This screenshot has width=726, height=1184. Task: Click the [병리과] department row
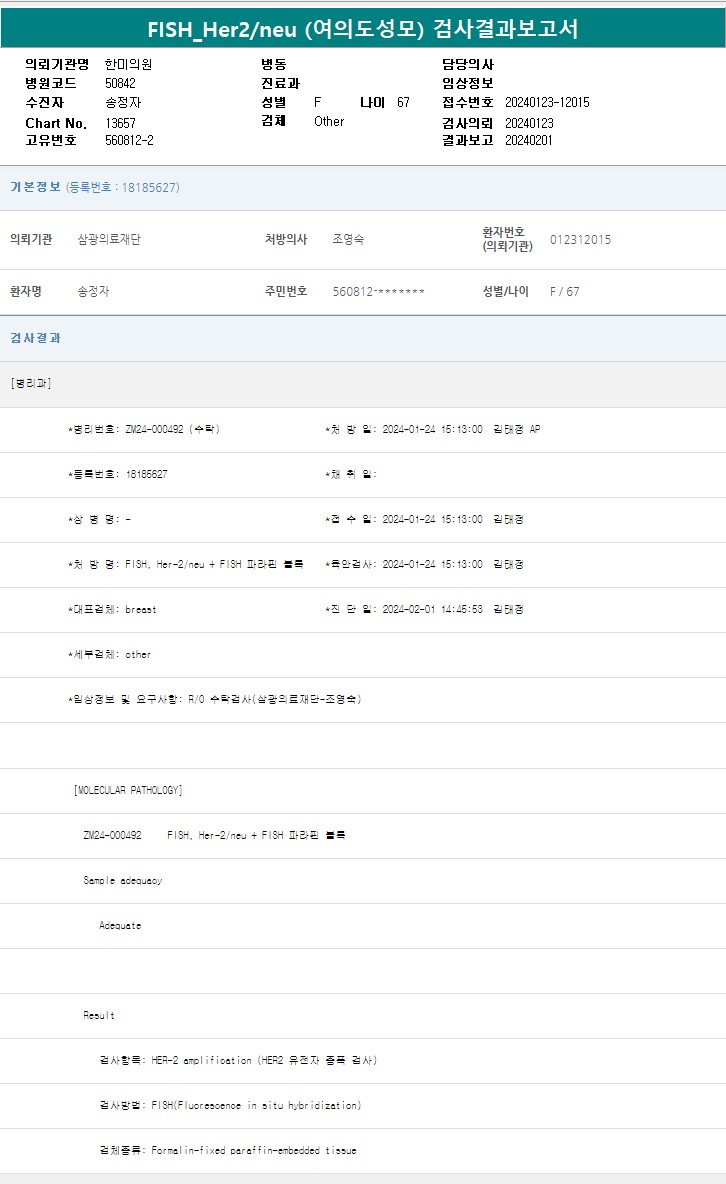(x=31, y=384)
